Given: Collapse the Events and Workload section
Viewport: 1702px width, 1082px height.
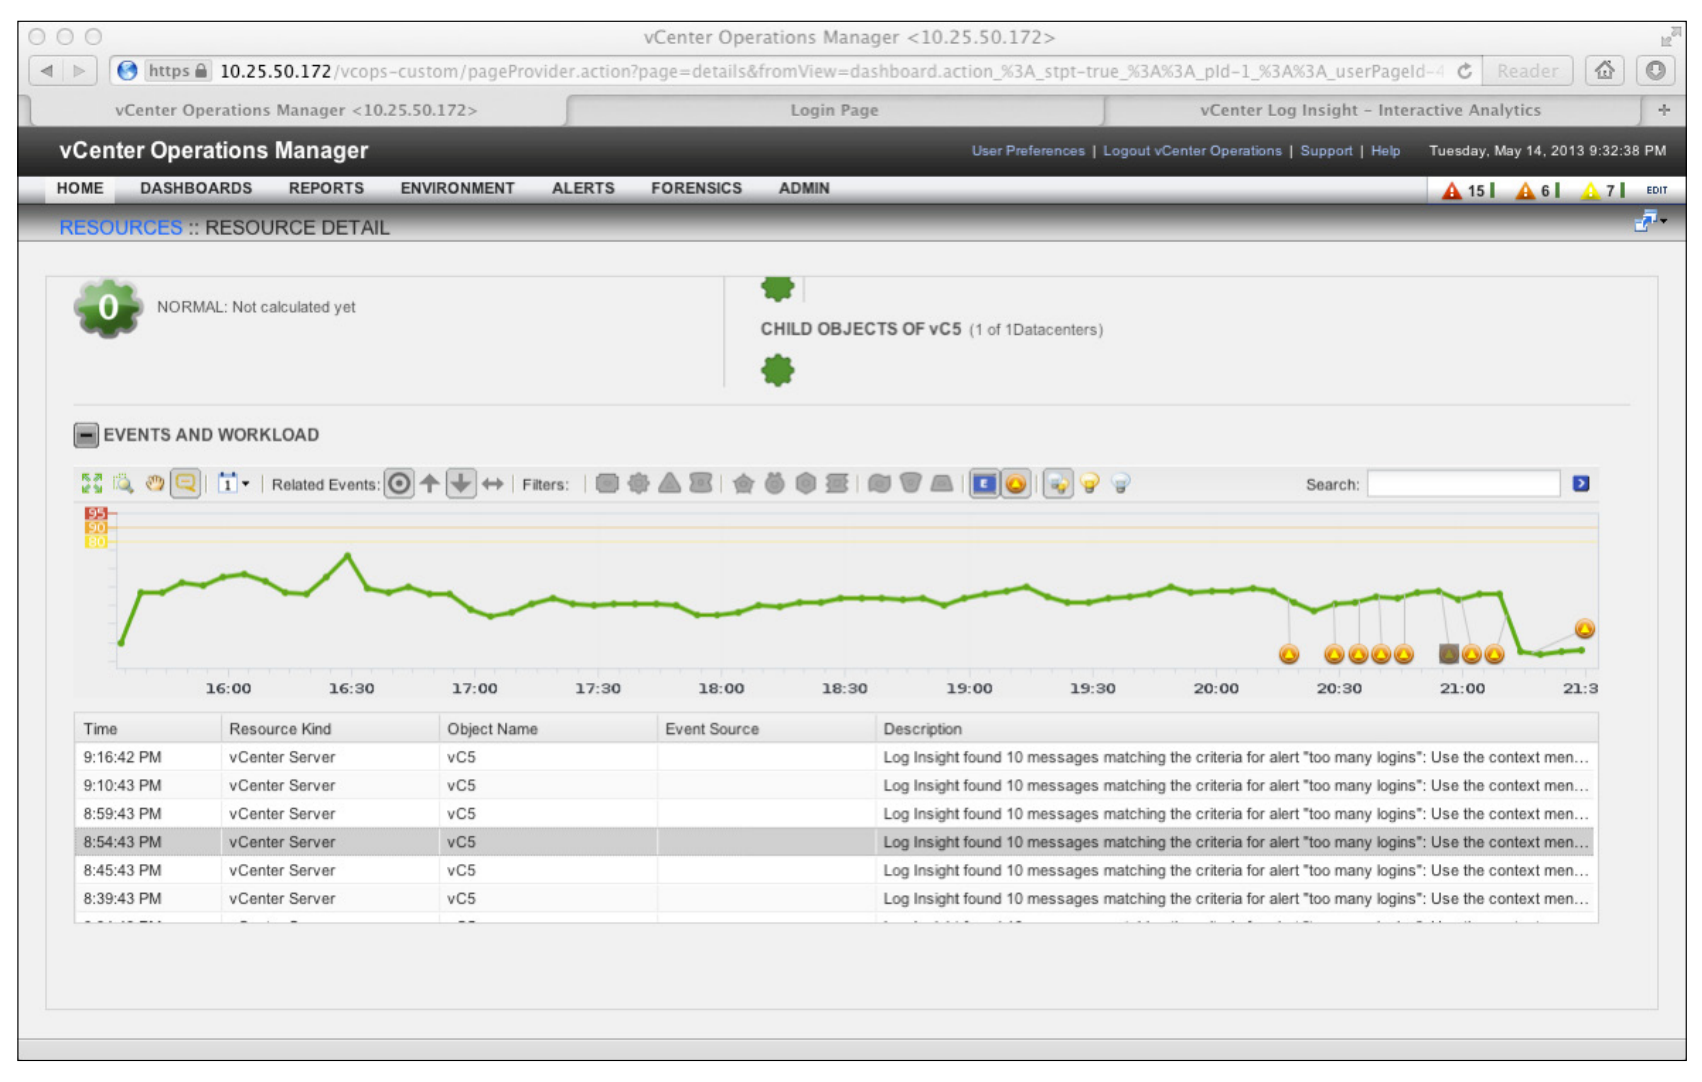Looking at the screenshot, I should click(86, 435).
